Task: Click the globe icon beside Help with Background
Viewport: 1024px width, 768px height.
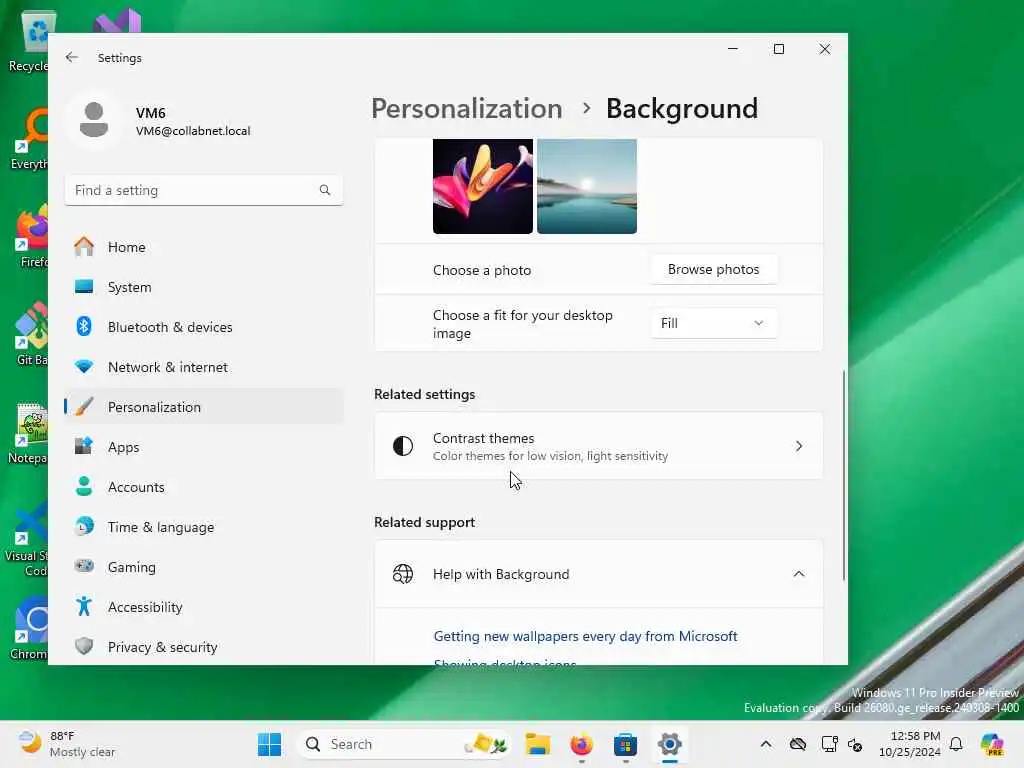Action: [x=403, y=574]
